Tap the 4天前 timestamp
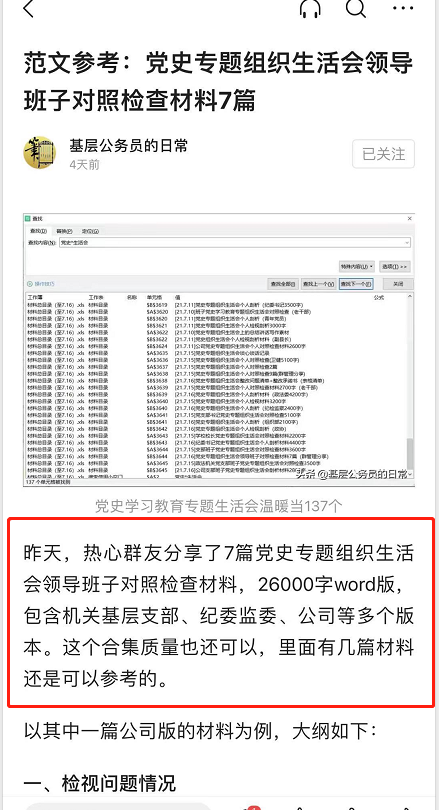 [85, 165]
